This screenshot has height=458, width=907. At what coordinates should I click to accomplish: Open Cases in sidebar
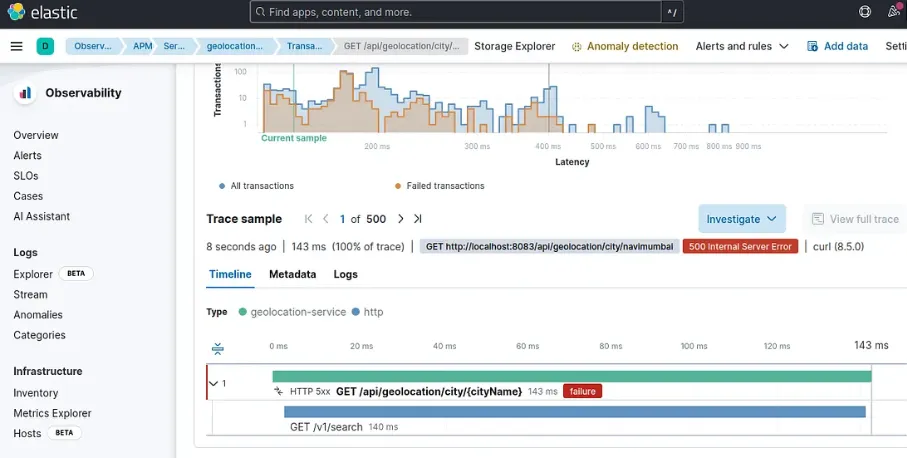[x=28, y=195]
